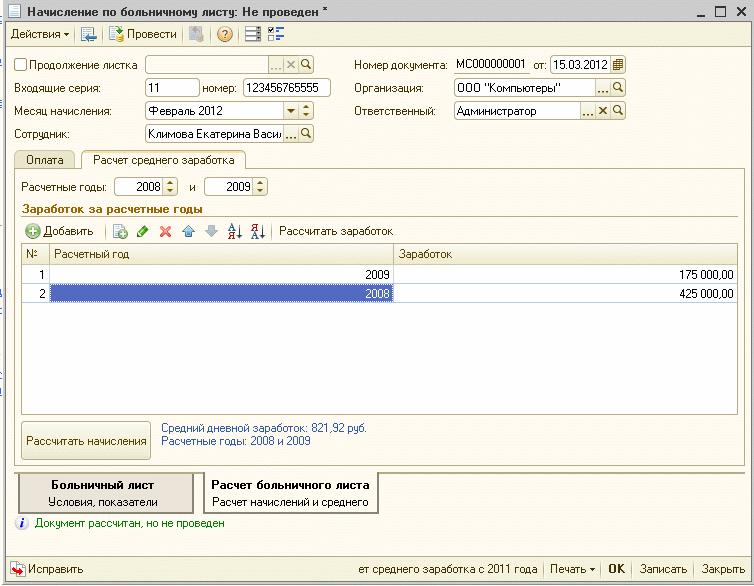This screenshot has width=754, height=586.
Task: Click the Месяц начисления spinner arrows
Action: [x=306, y=111]
